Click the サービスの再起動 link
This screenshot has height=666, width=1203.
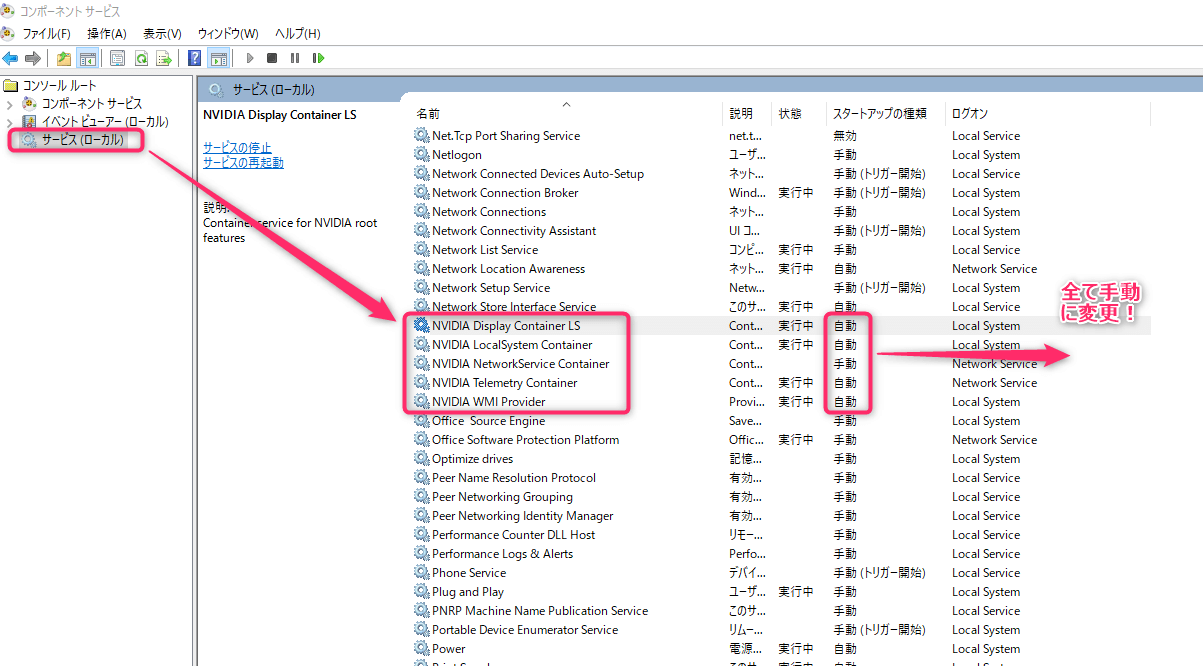coord(243,163)
